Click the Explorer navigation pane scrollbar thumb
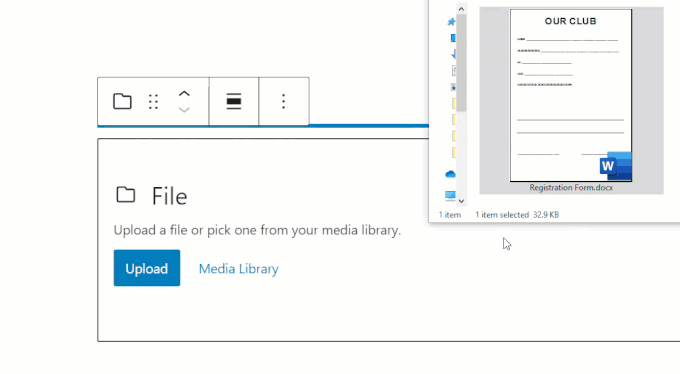Screen dimensions: 680x374 point(461,63)
